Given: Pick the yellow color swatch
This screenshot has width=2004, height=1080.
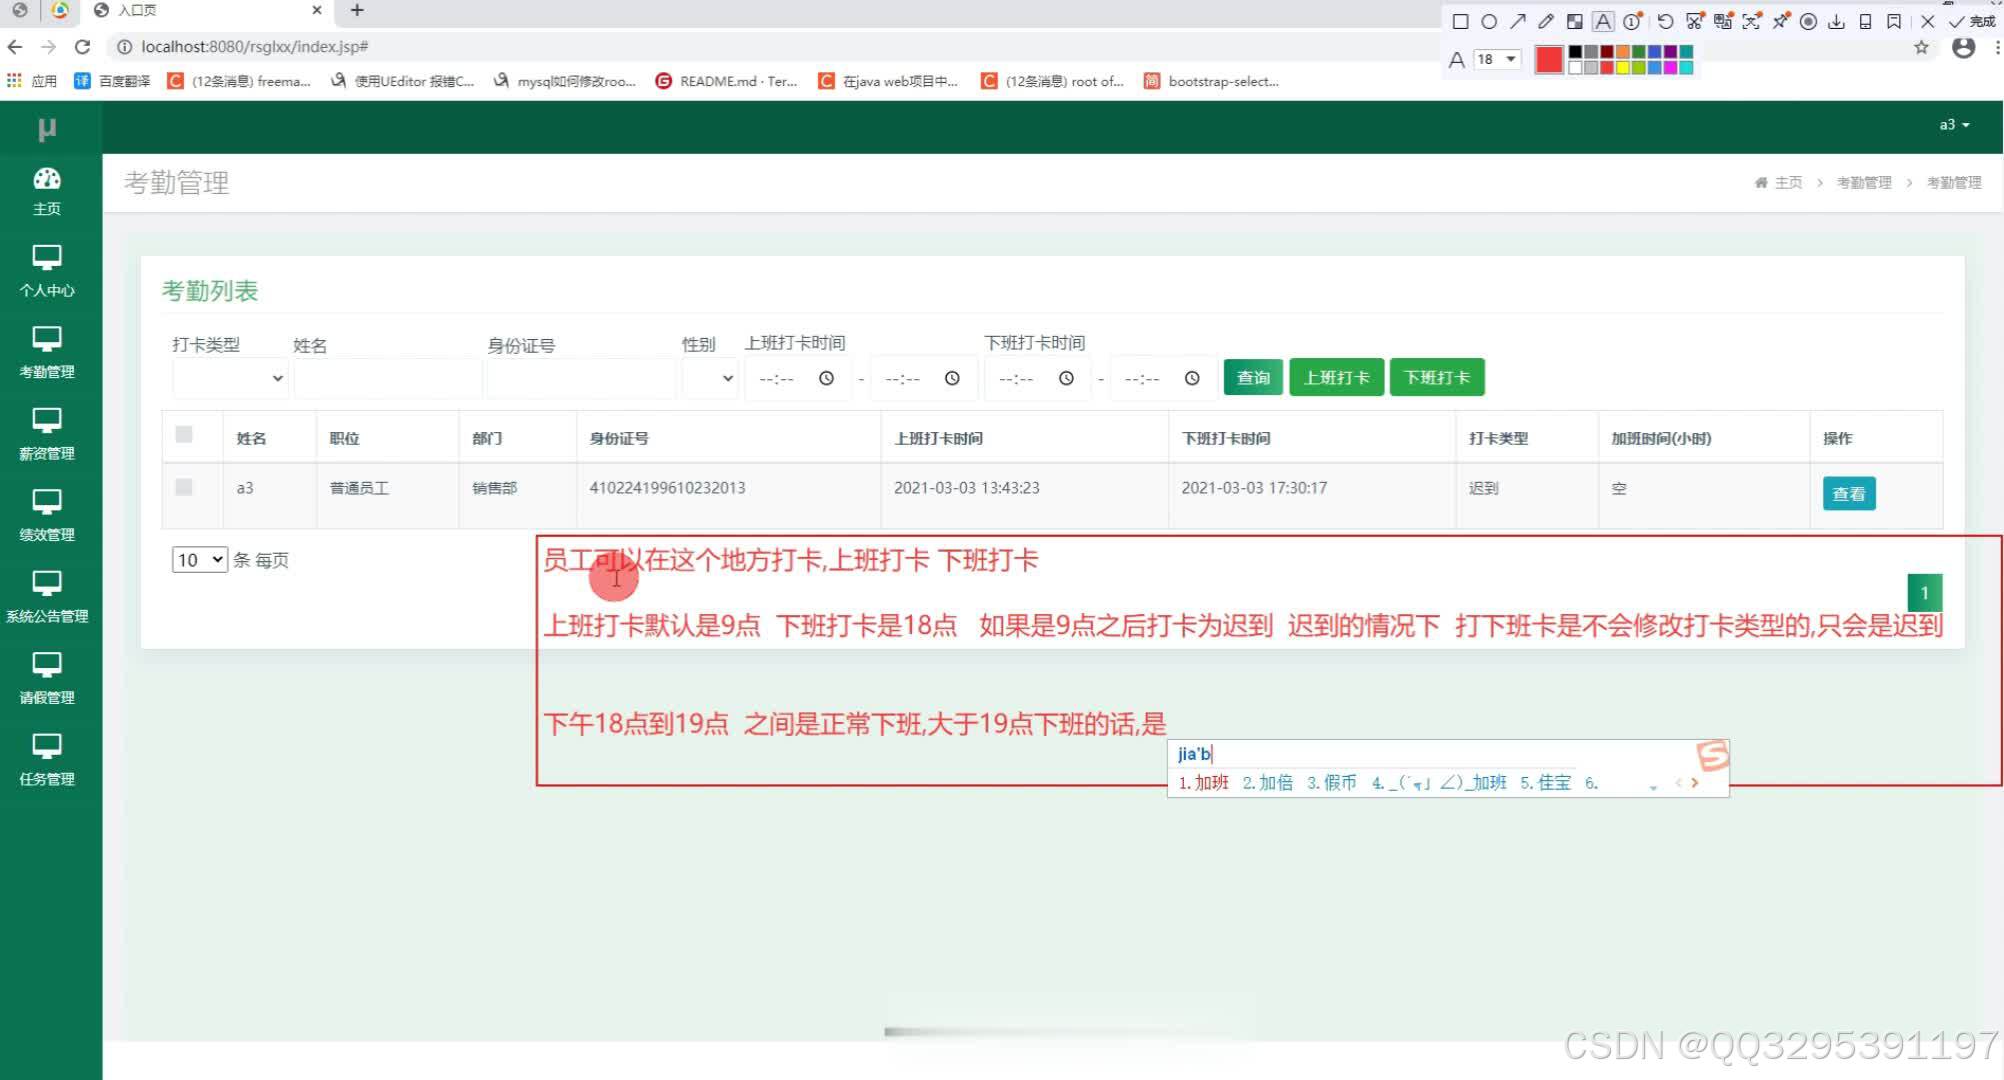Looking at the screenshot, I should click(1623, 68).
